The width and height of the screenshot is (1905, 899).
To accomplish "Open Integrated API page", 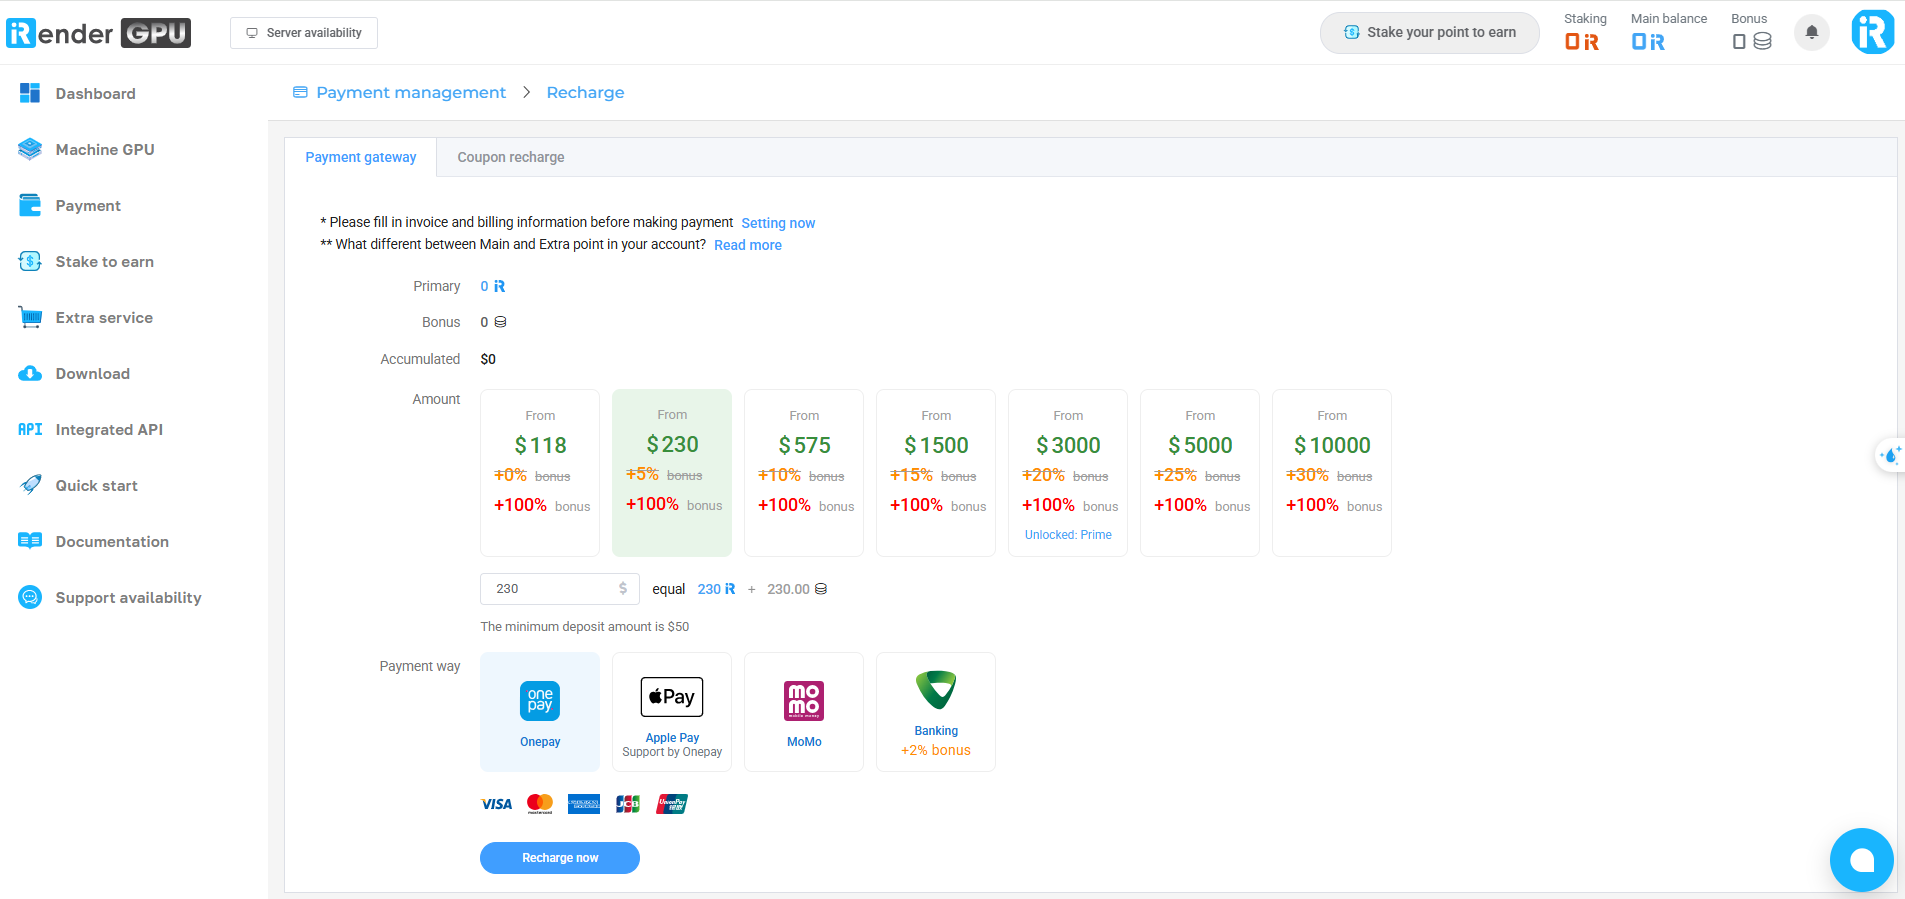I will coord(108,430).
